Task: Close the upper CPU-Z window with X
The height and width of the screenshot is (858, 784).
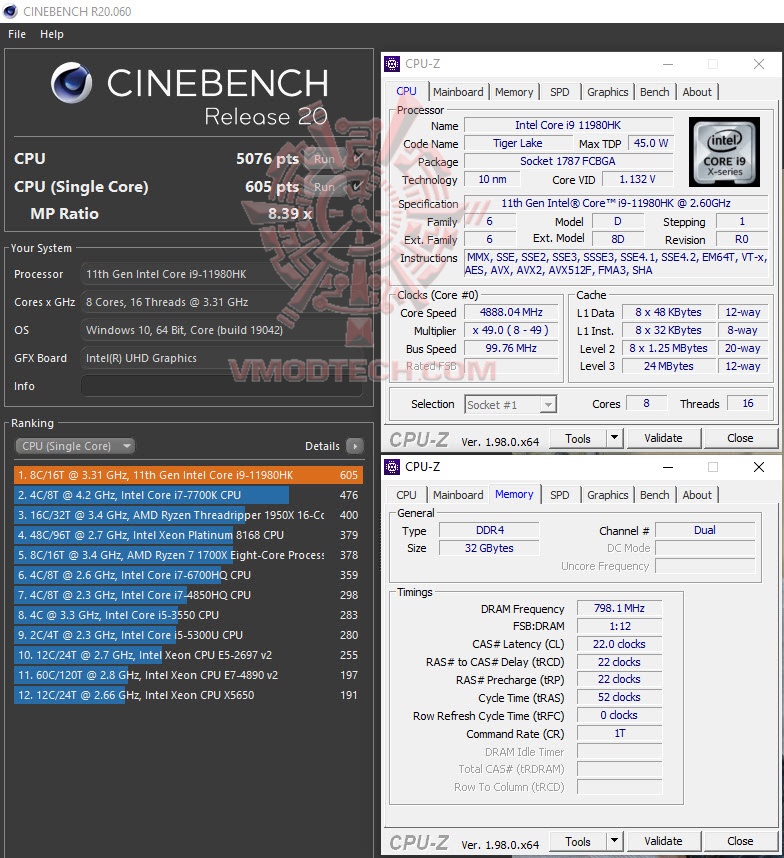Action: tap(759, 64)
